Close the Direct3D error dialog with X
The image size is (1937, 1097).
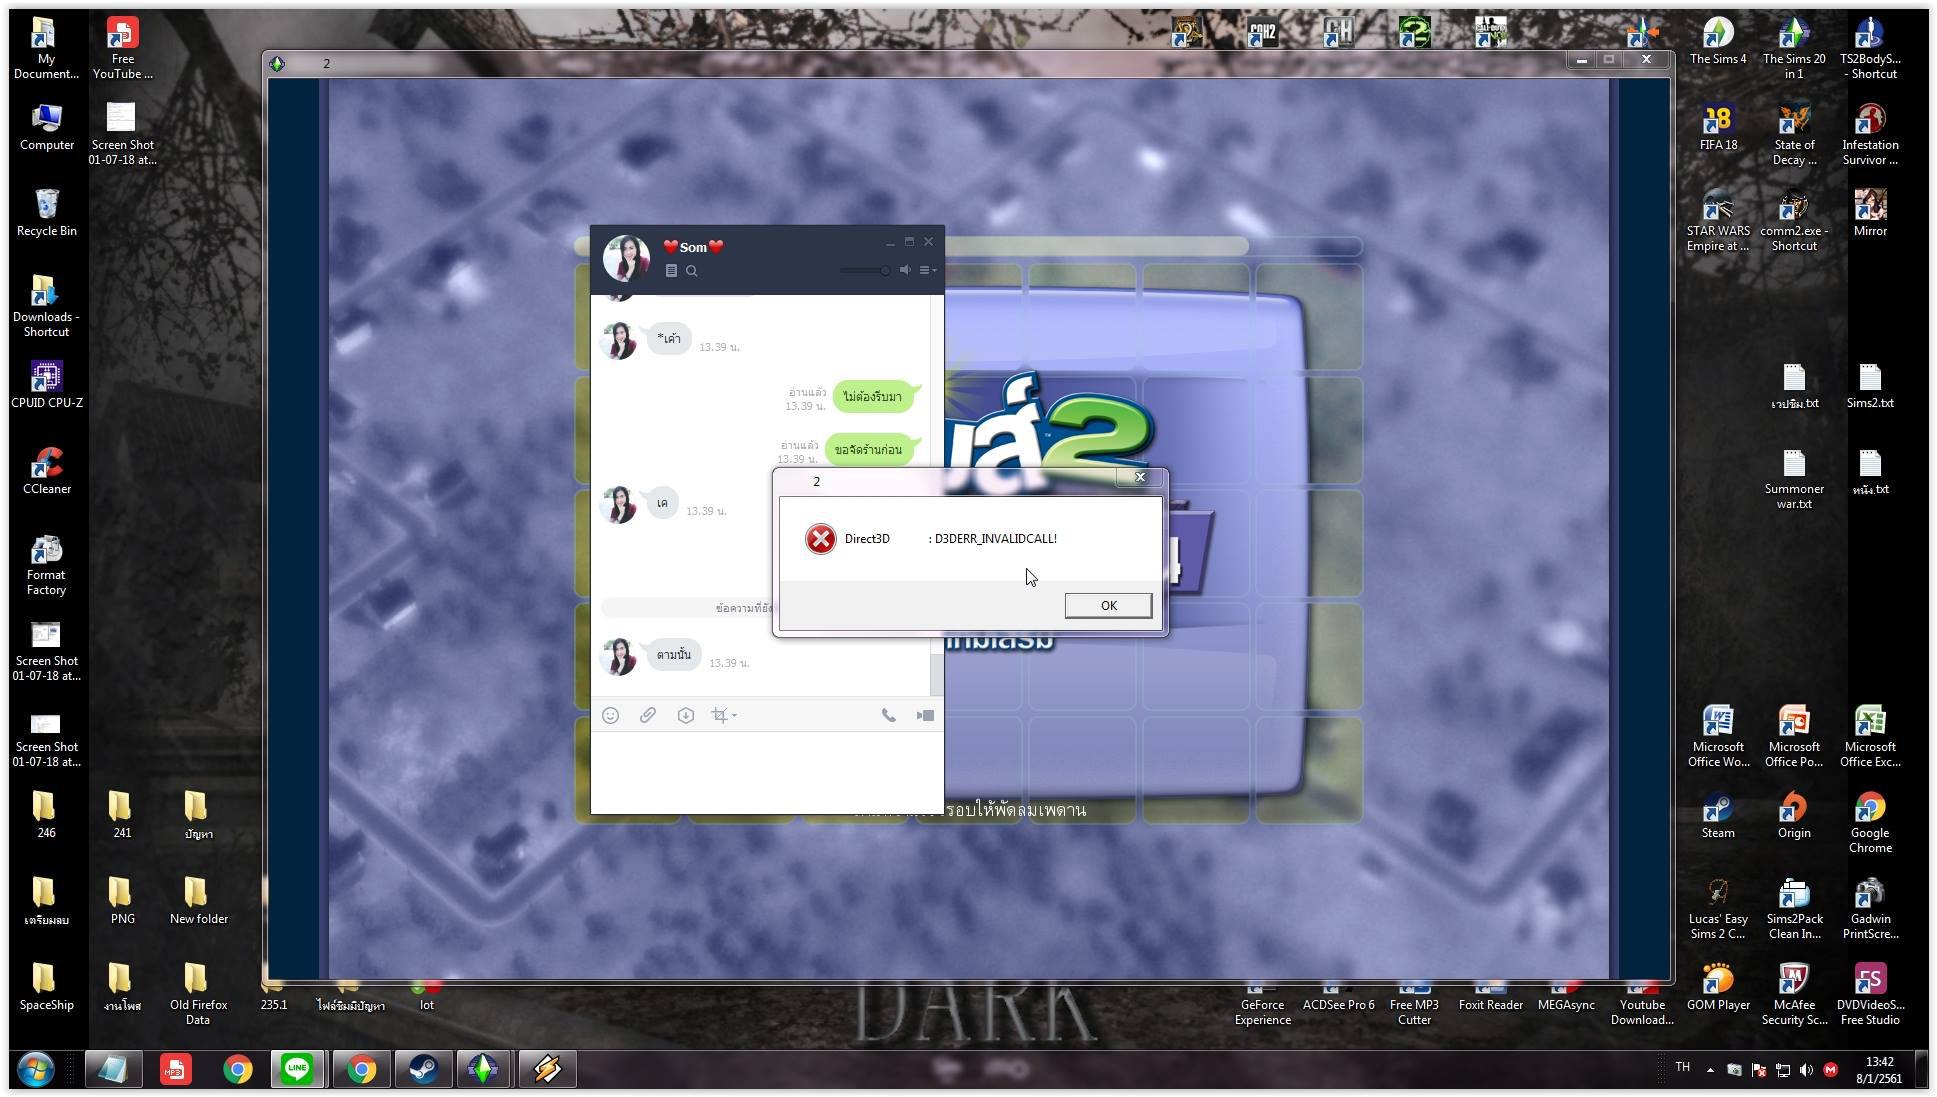tap(1139, 477)
